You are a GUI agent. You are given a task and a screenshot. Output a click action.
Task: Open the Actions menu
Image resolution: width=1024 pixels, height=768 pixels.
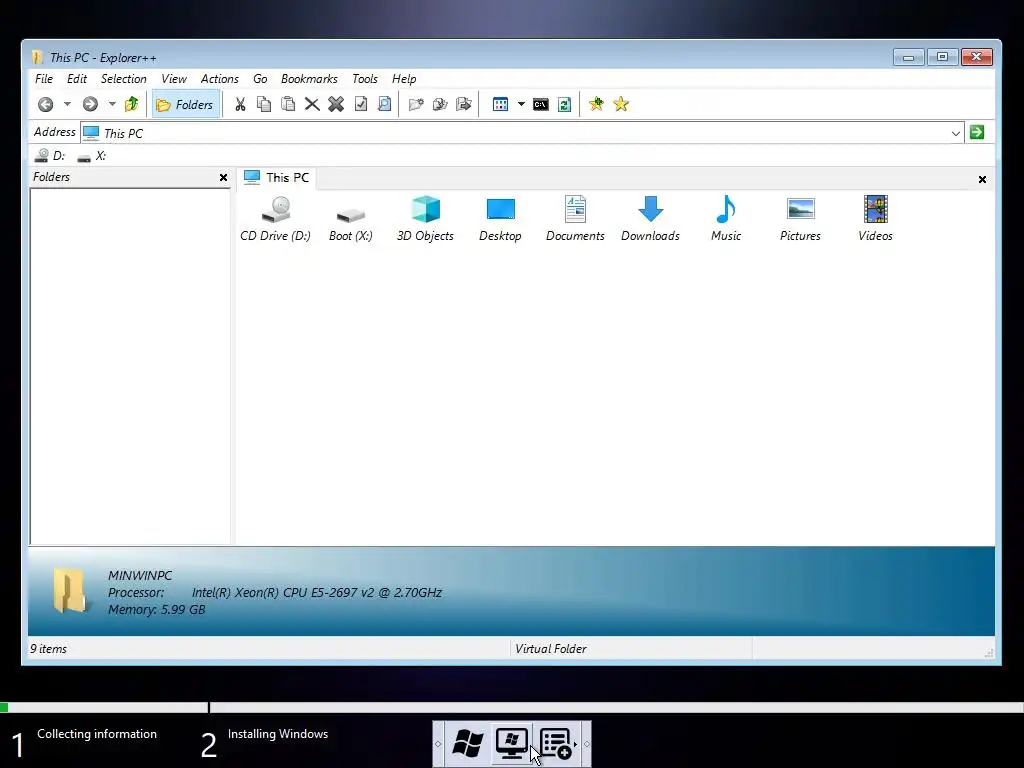[219, 79]
